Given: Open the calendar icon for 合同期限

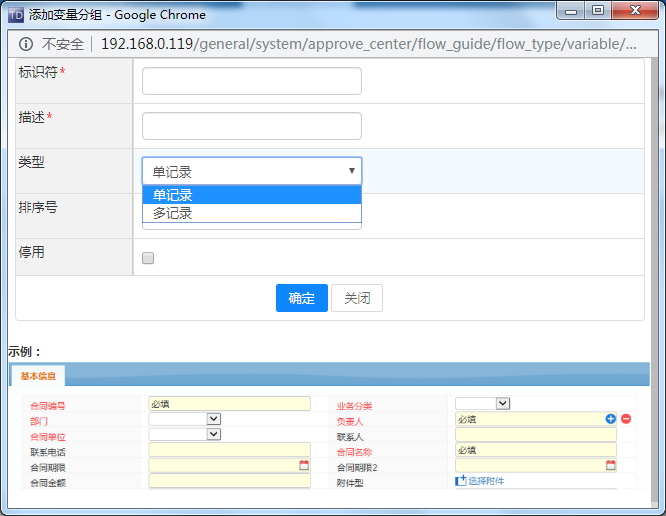Looking at the screenshot, I should [304, 465].
